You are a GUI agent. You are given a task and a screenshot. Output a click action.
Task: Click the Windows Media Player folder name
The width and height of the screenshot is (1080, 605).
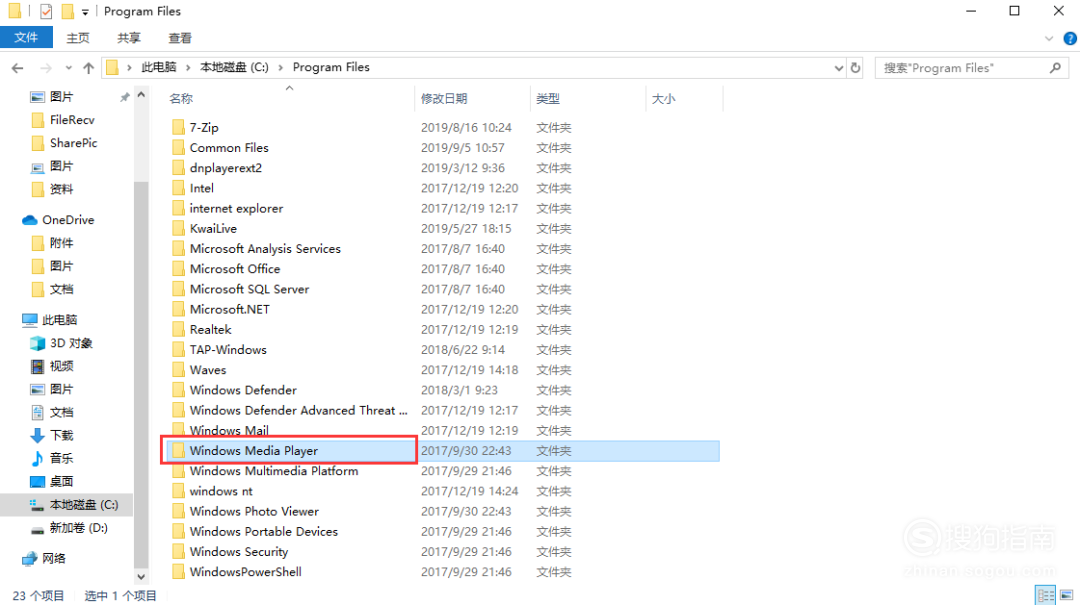(x=253, y=451)
